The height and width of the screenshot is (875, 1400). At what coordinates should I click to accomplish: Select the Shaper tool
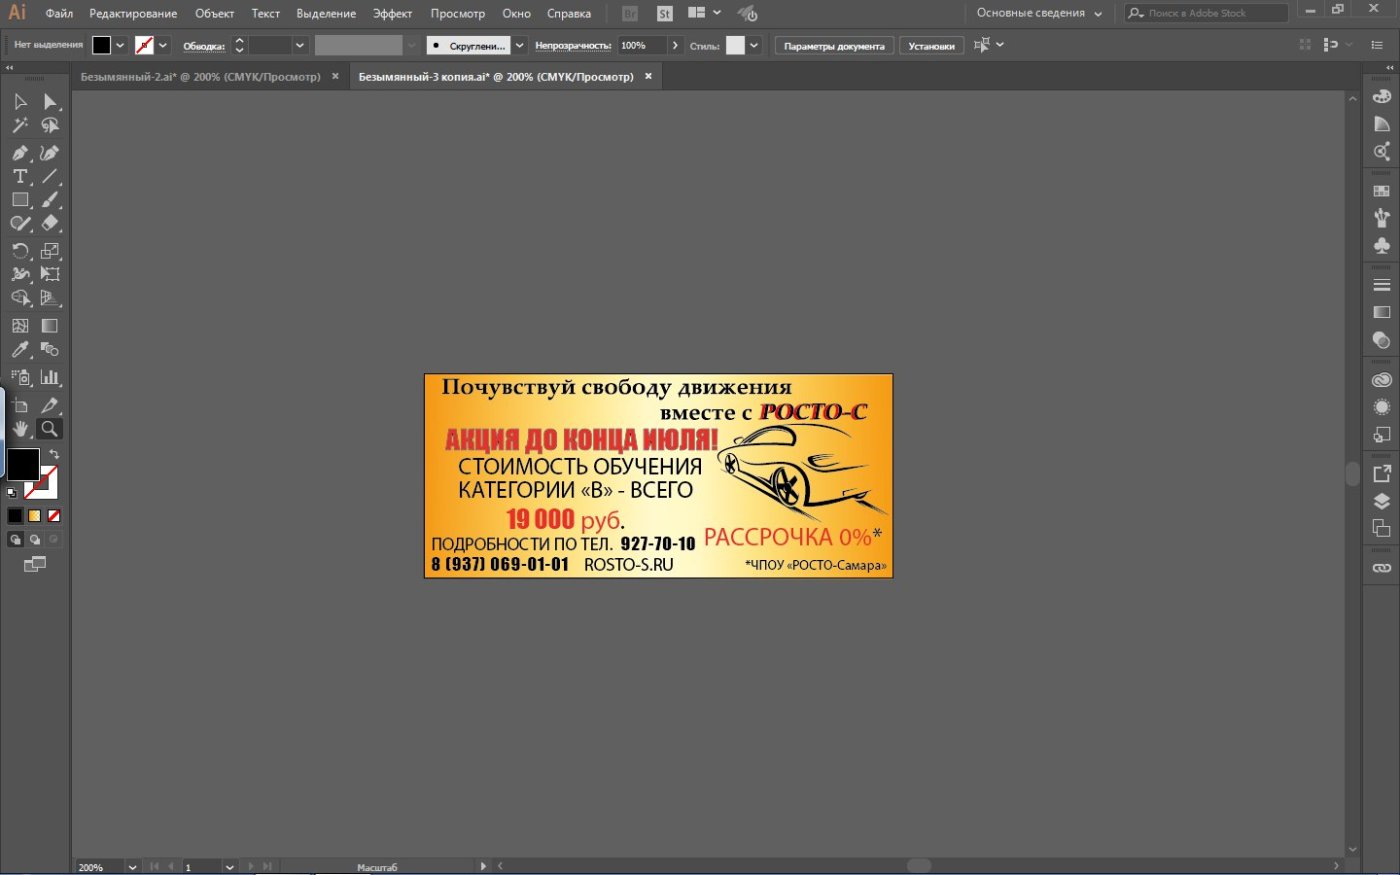20,224
